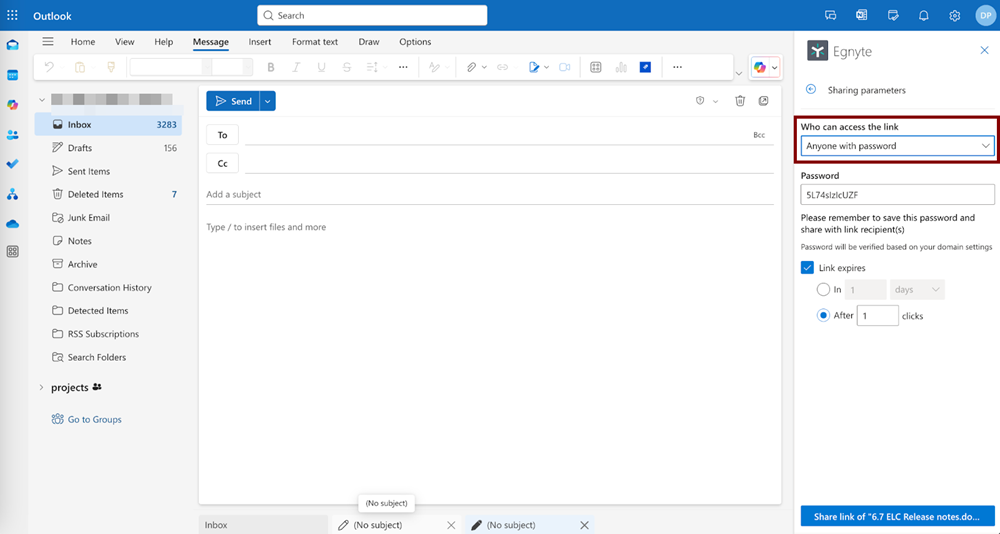Open the Copilot icon in ribbon
Image resolution: width=1000 pixels, height=534 pixels.
pyautogui.click(x=761, y=67)
